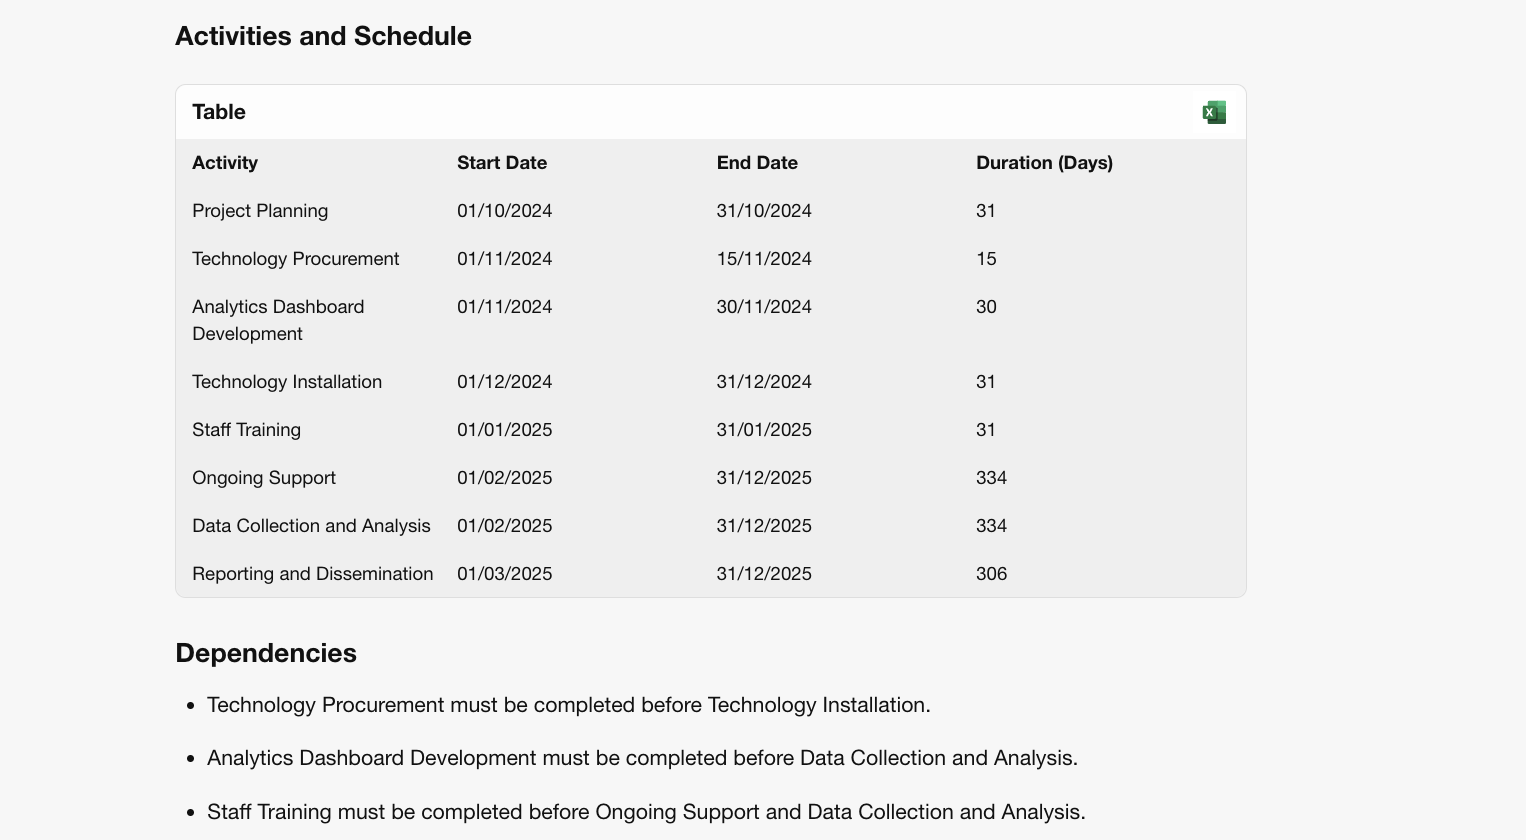Click the Analytics Dashboard Development cell
1526x840 pixels.
click(x=278, y=320)
